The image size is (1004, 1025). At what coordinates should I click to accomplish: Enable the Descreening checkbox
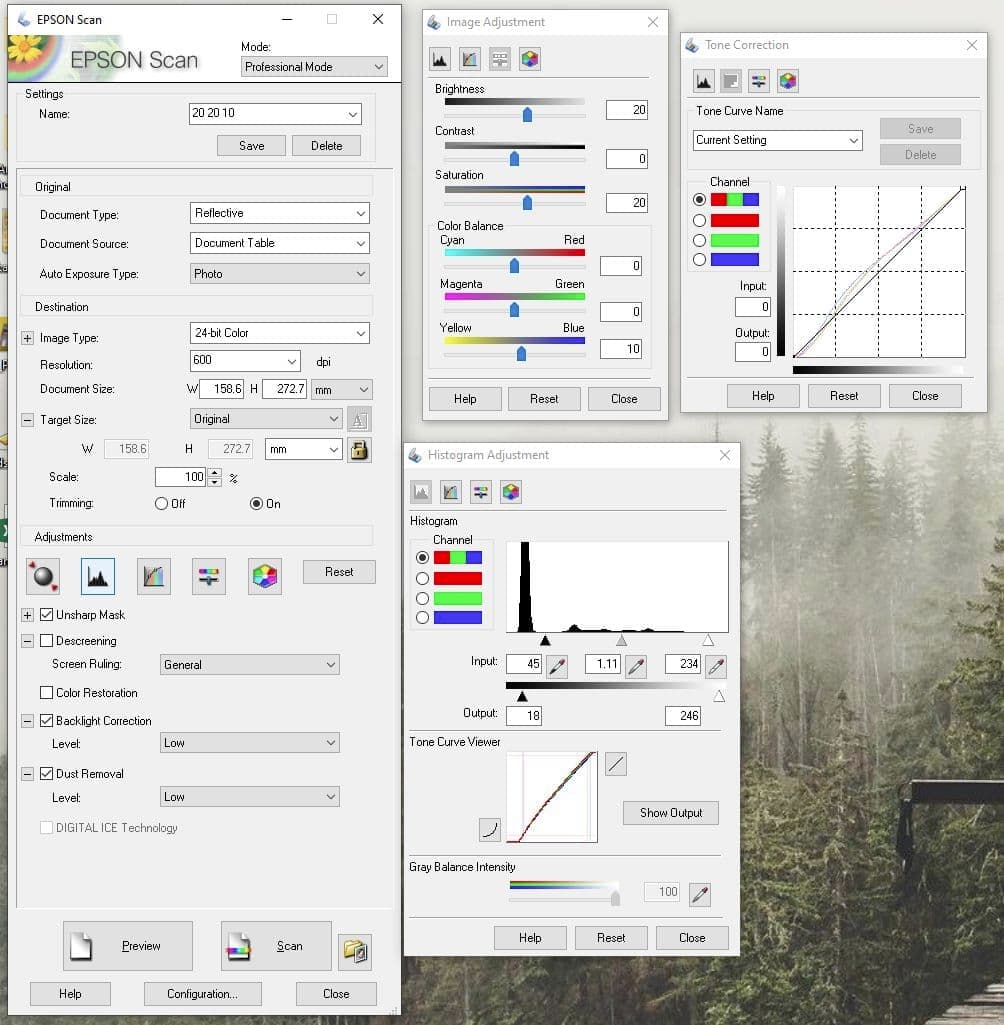tap(46, 641)
